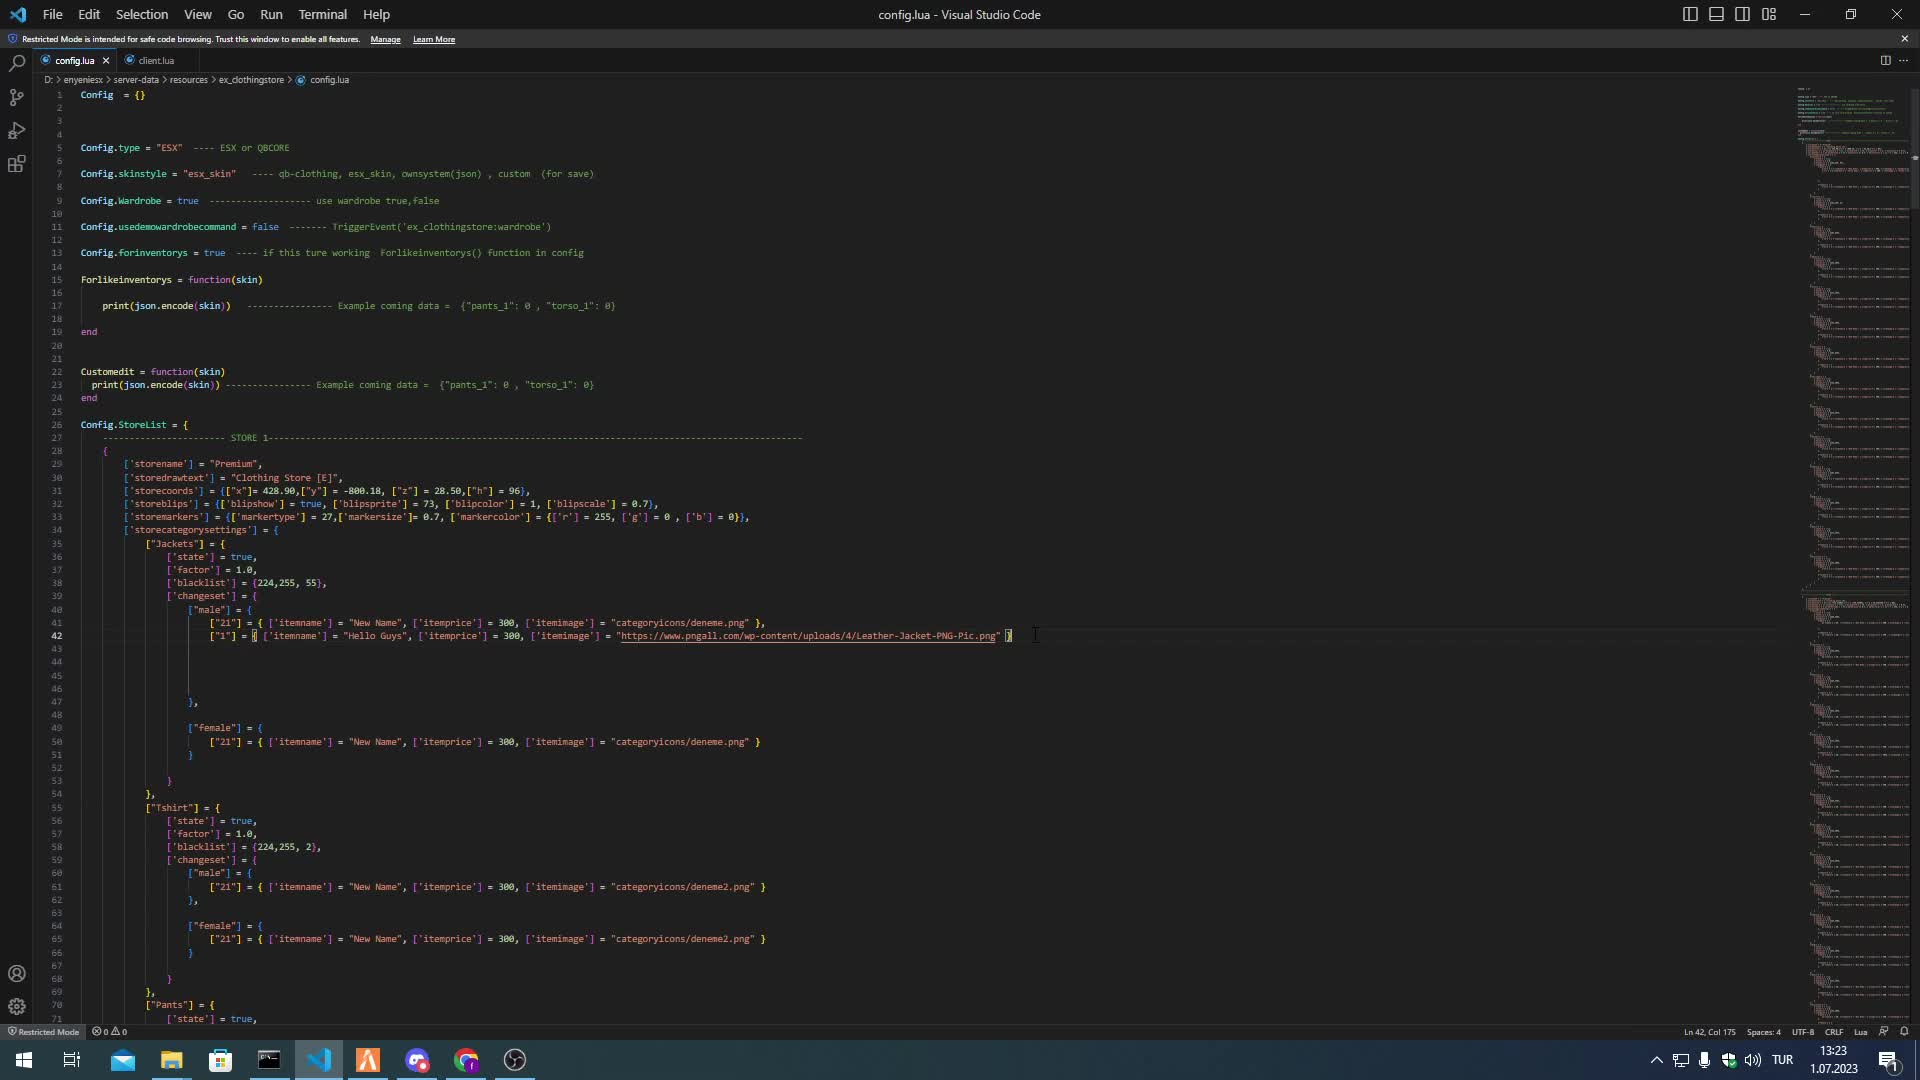
Task: Open the Accounts icon in activity bar
Action: (x=16, y=974)
